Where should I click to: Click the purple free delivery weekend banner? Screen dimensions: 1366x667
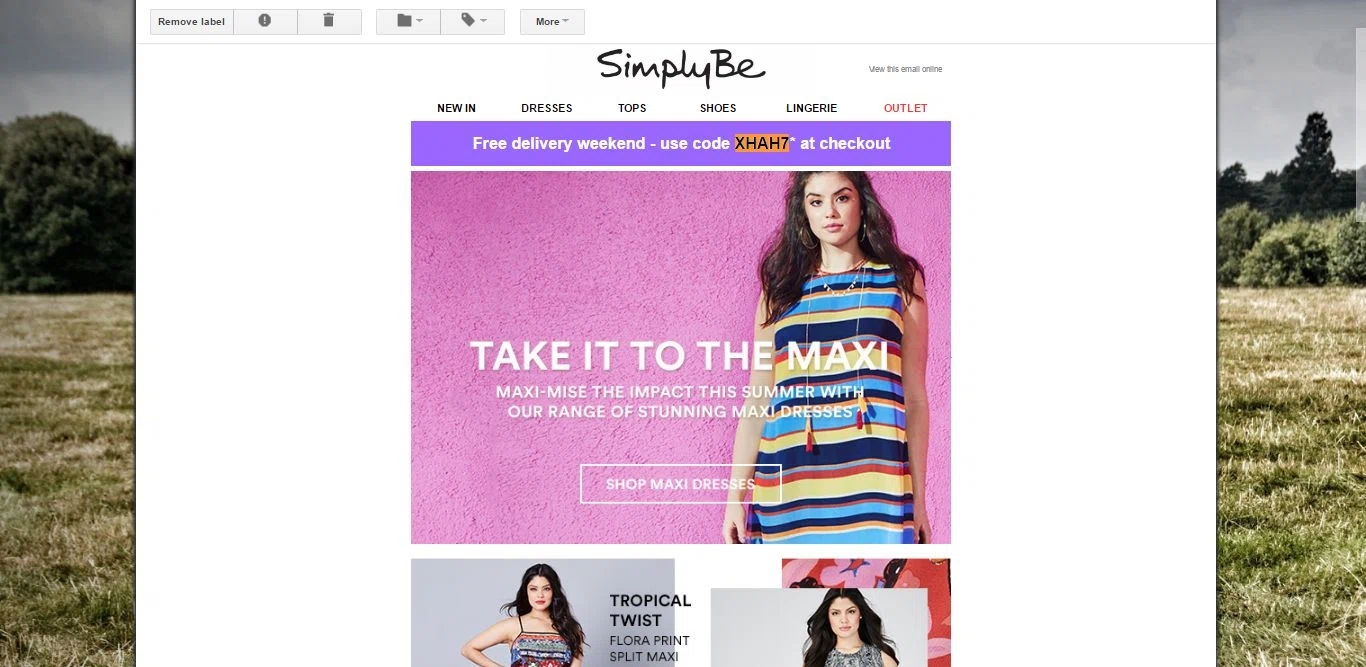point(681,143)
